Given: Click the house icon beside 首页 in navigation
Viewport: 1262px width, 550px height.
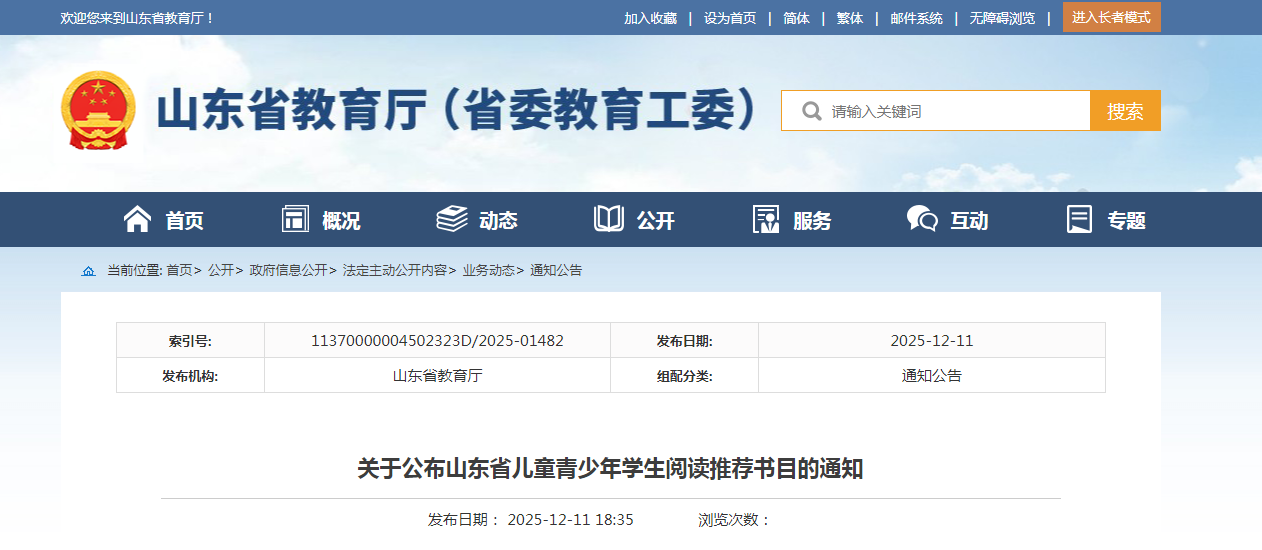Looking at the screenshot, I should [x=137, y=219].
